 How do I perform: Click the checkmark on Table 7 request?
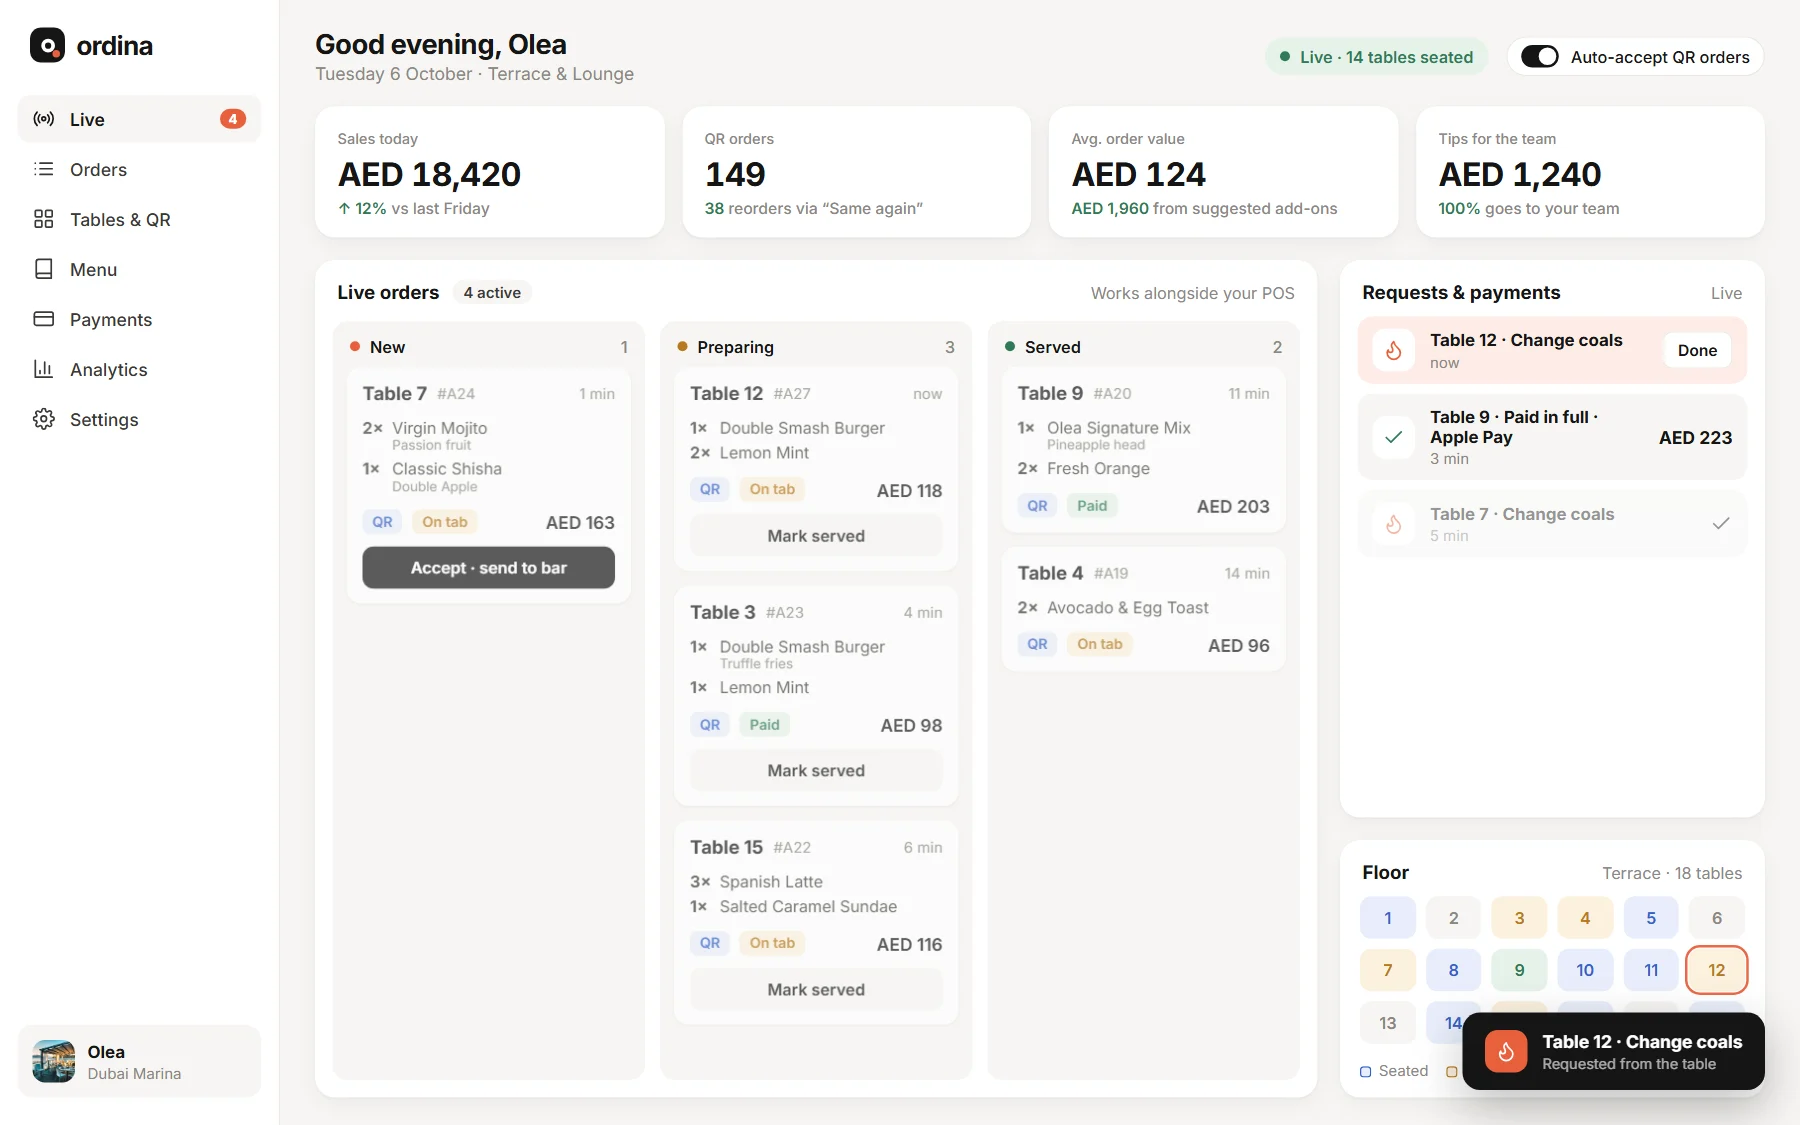(1721, 523)
